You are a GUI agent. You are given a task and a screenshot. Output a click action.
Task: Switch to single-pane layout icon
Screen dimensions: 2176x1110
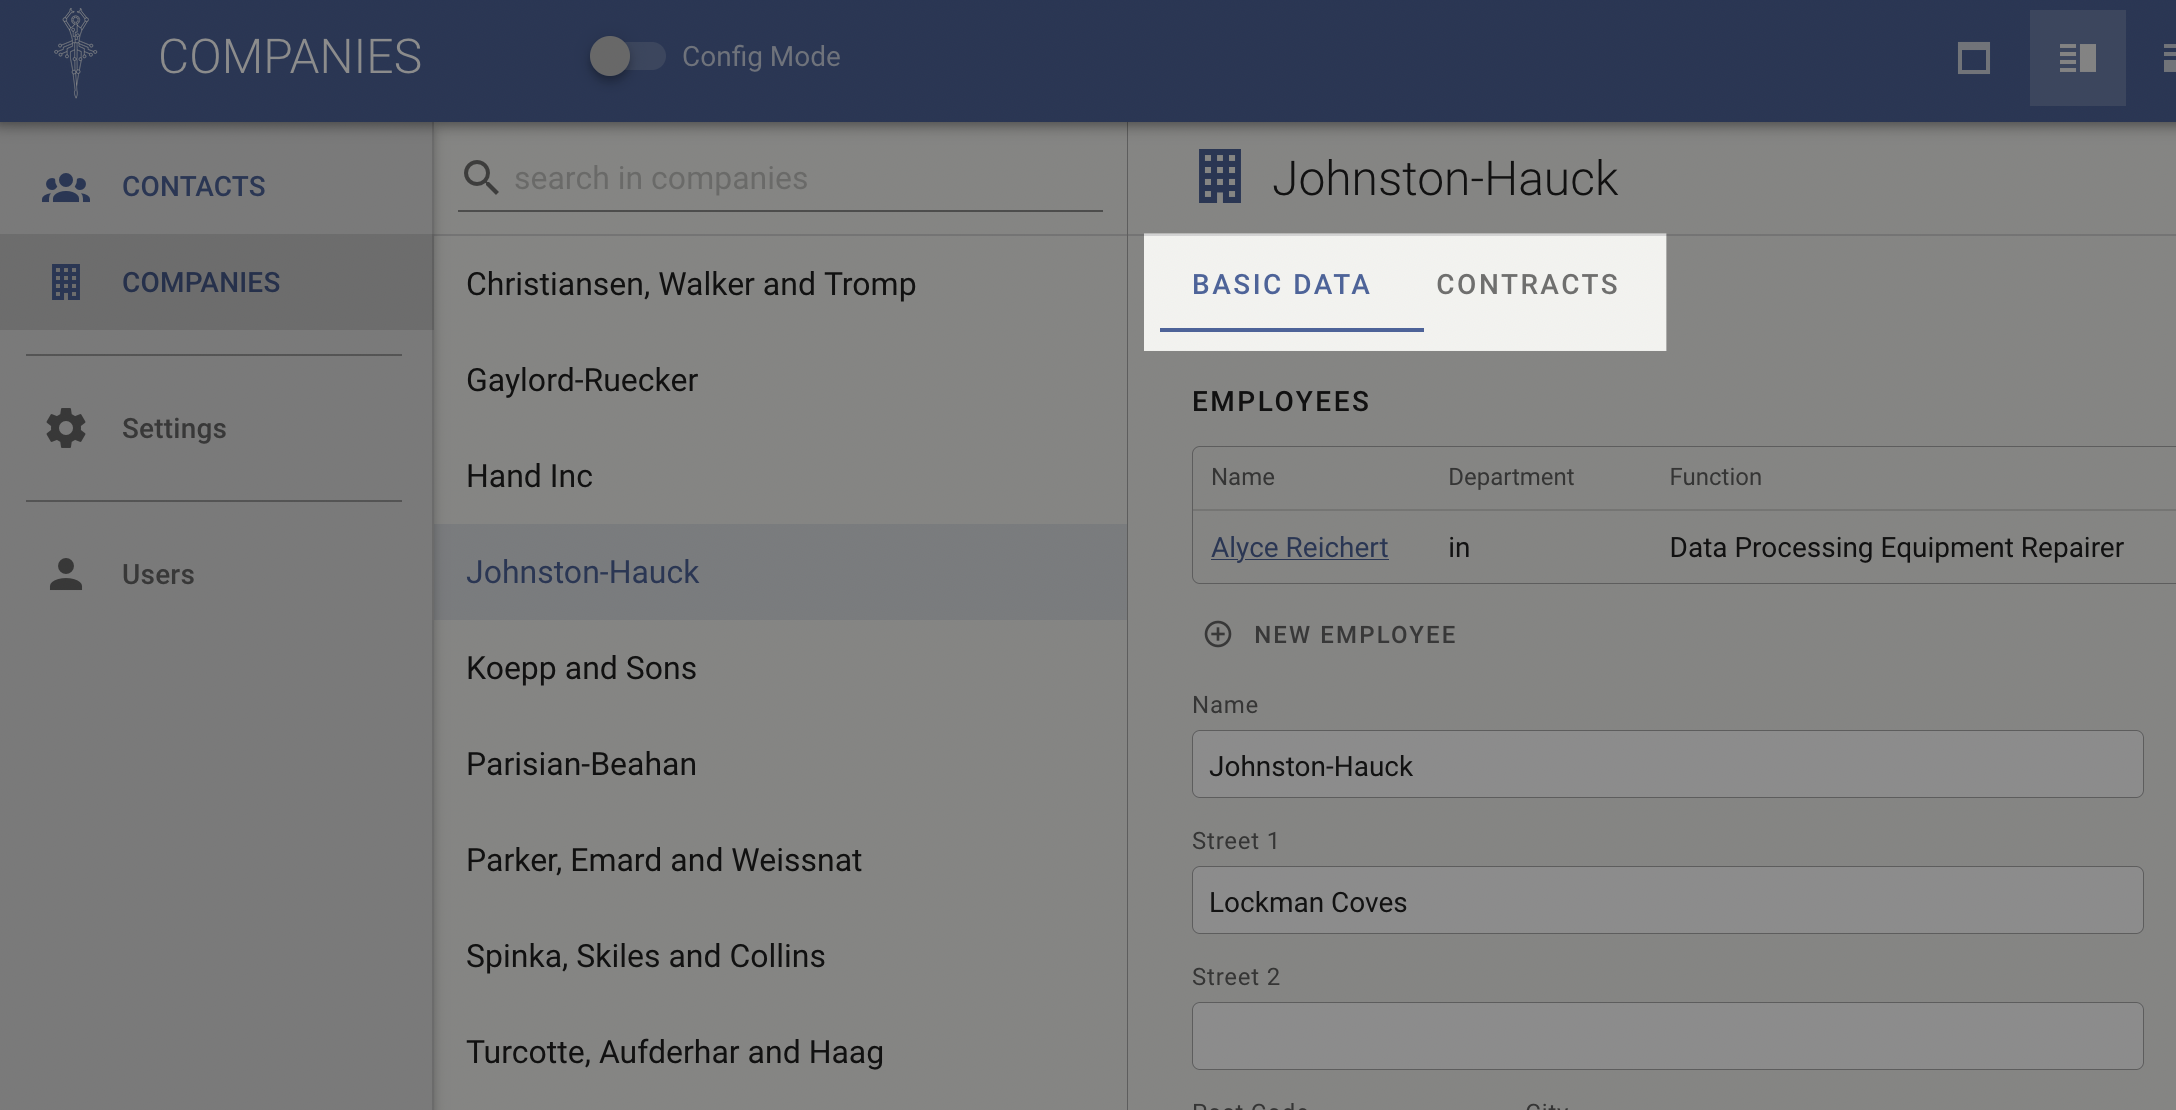click(x=1973, y=58)
